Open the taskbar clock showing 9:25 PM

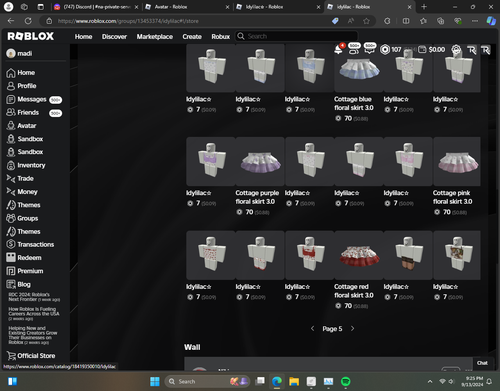[472, 381]
